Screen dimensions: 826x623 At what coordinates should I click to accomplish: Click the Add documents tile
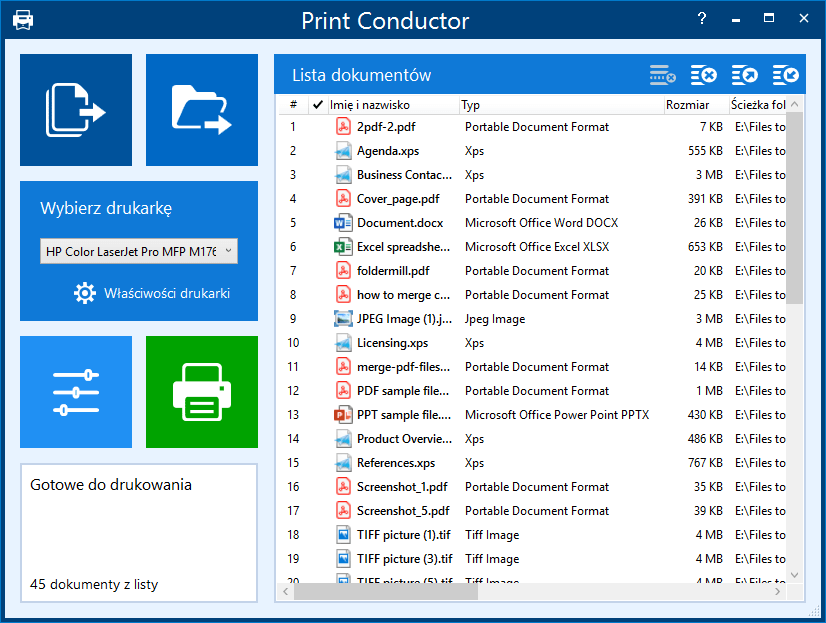(76, 110)
